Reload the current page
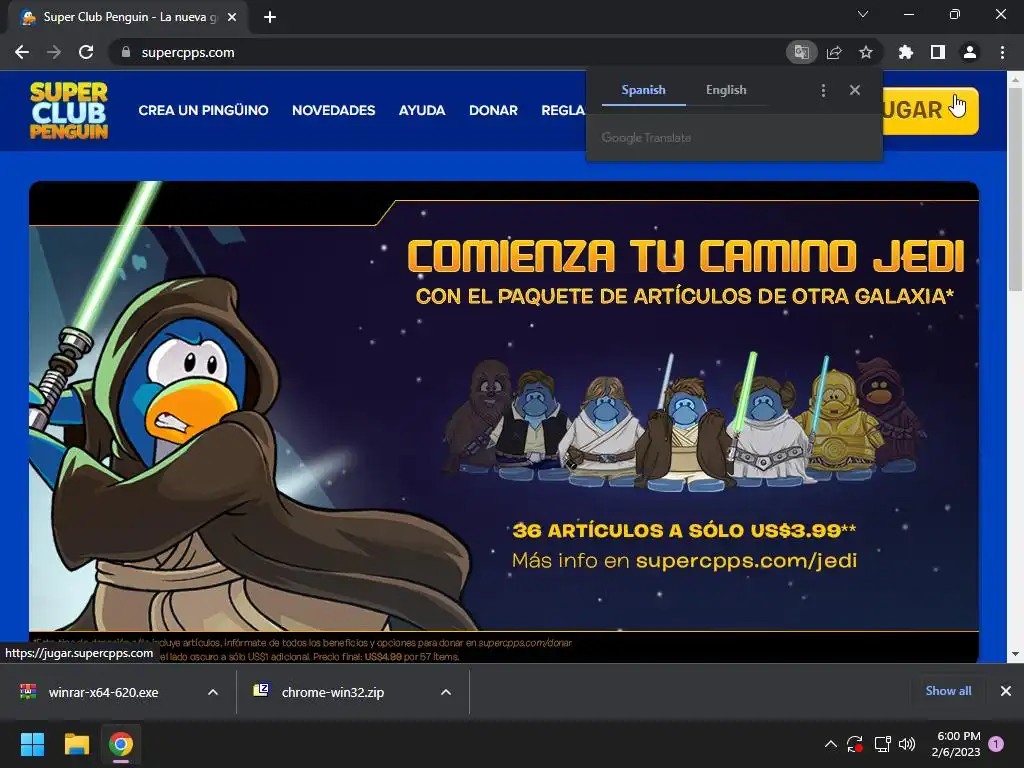 click(86, 52)
